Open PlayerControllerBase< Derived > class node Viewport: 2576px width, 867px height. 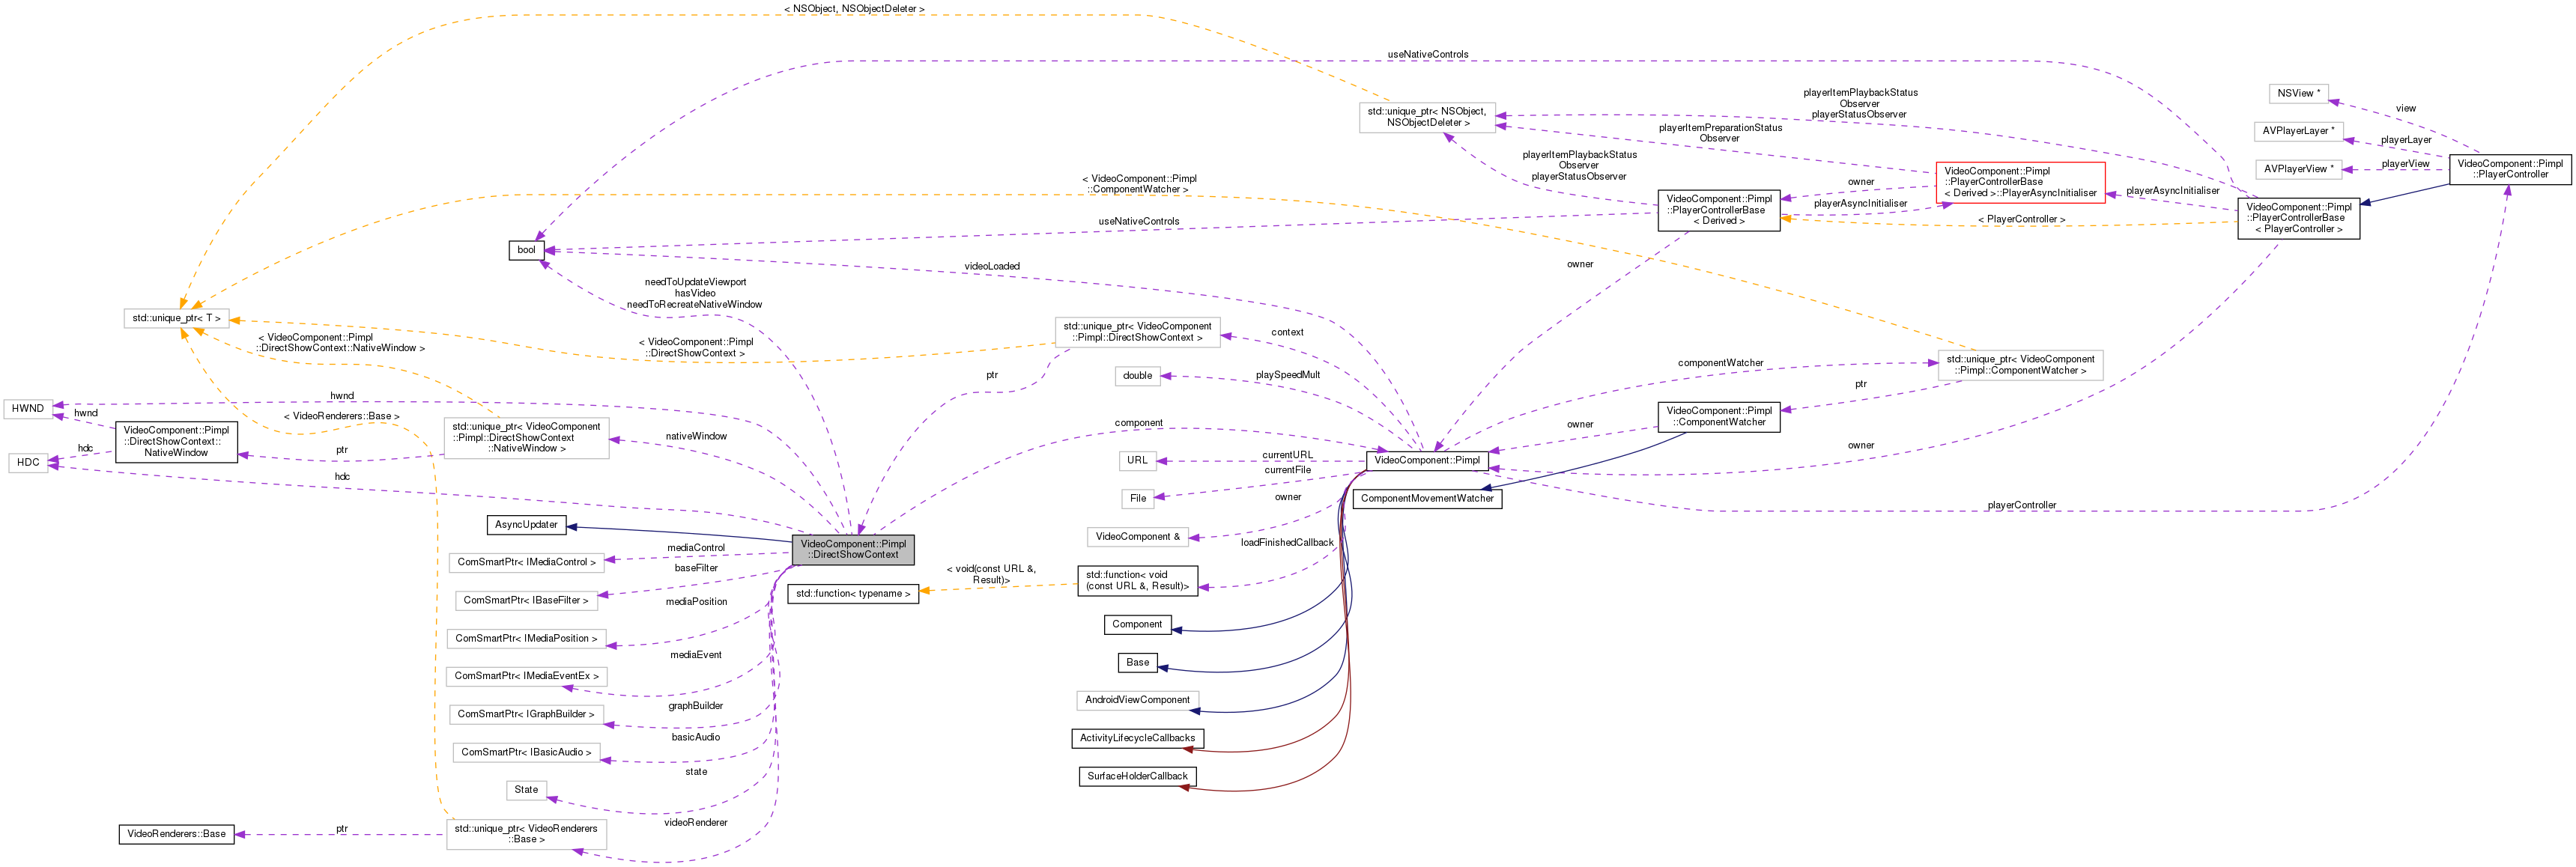coord(1719,210)
